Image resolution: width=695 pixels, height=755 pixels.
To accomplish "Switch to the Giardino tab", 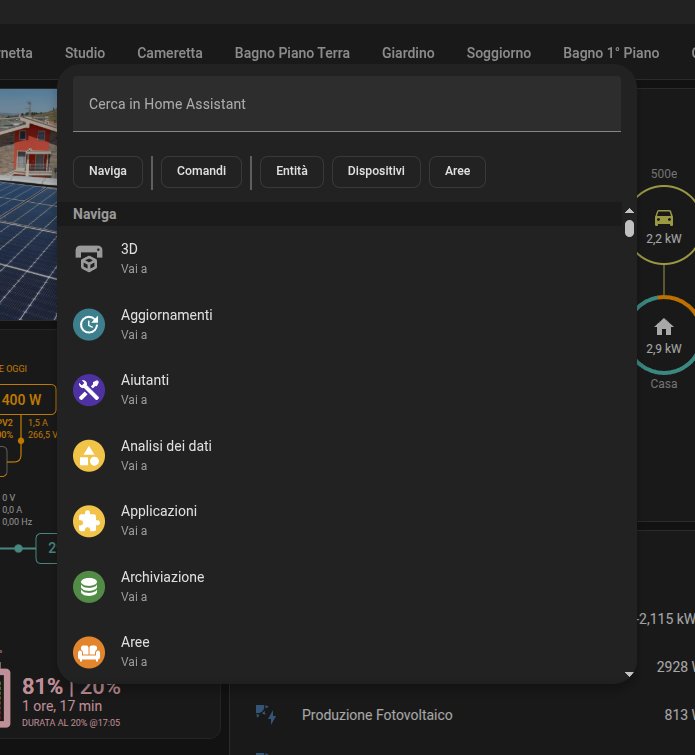I will 408,53.
